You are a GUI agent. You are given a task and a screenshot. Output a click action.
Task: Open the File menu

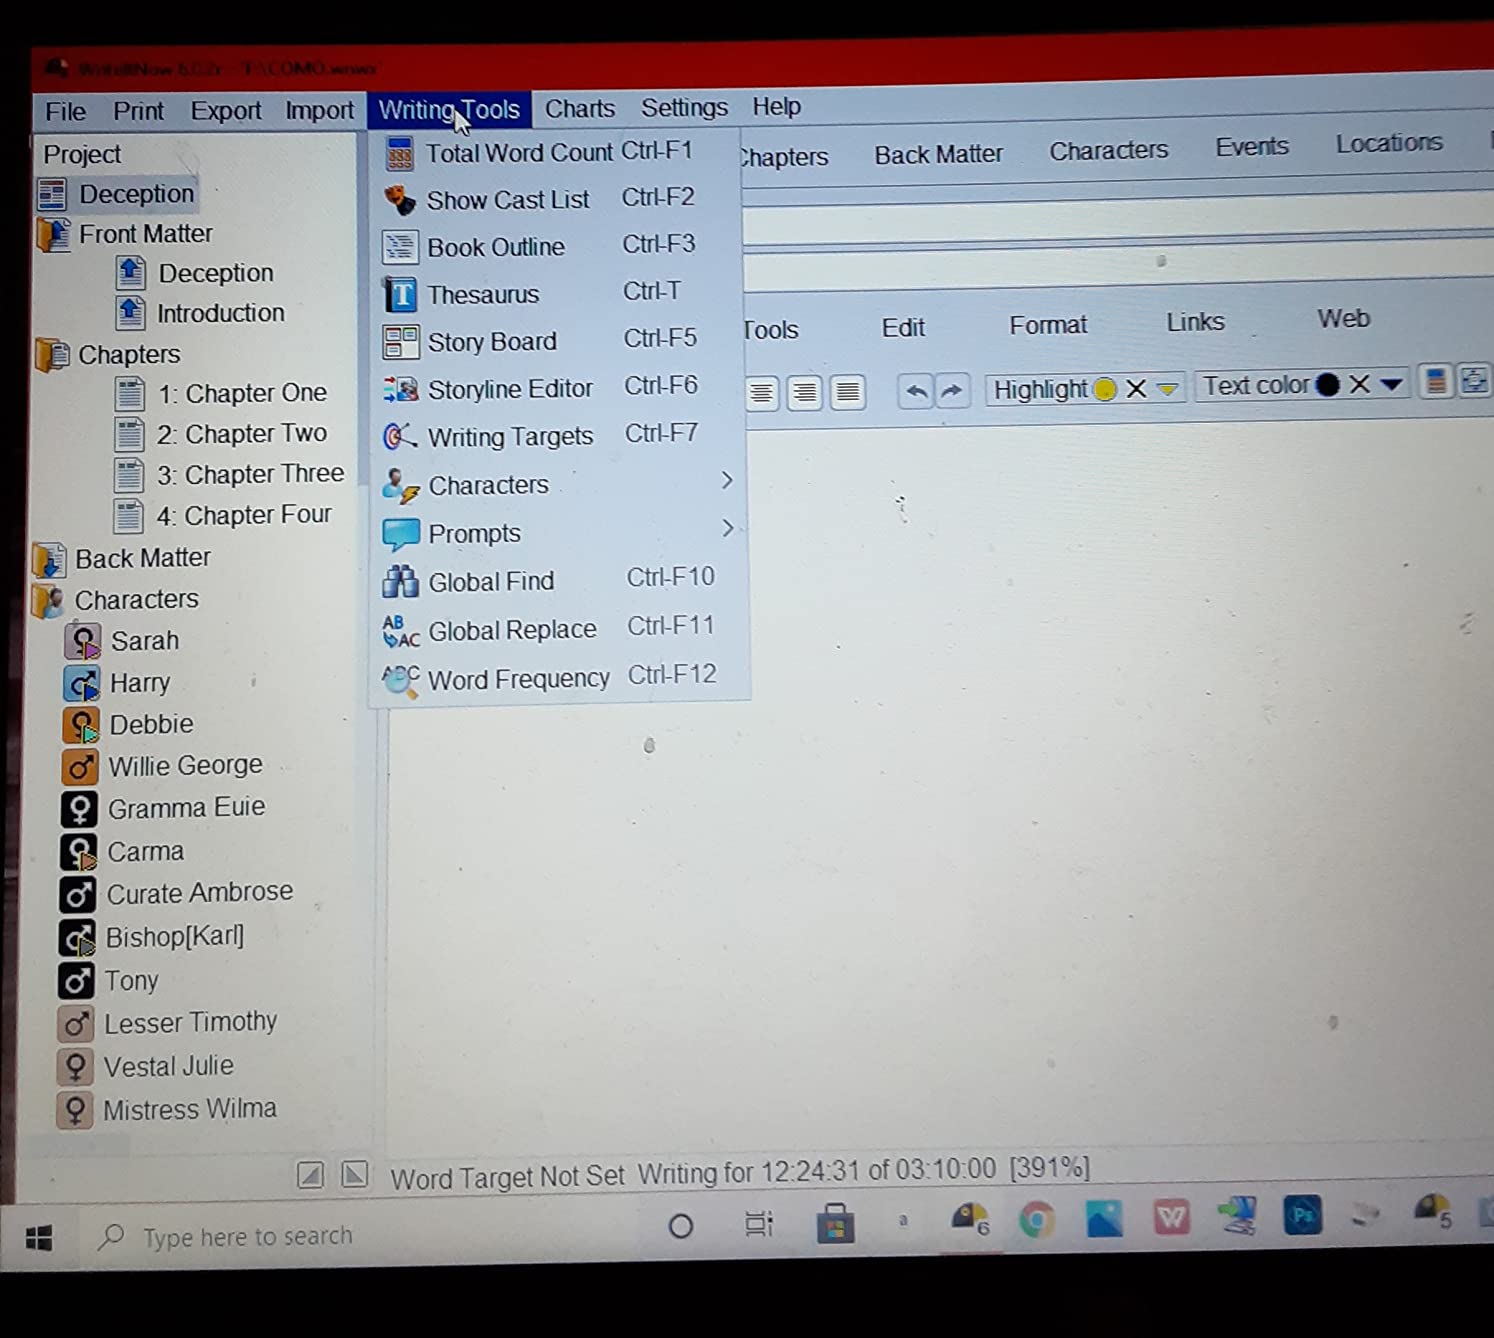[x=65, y=111]
